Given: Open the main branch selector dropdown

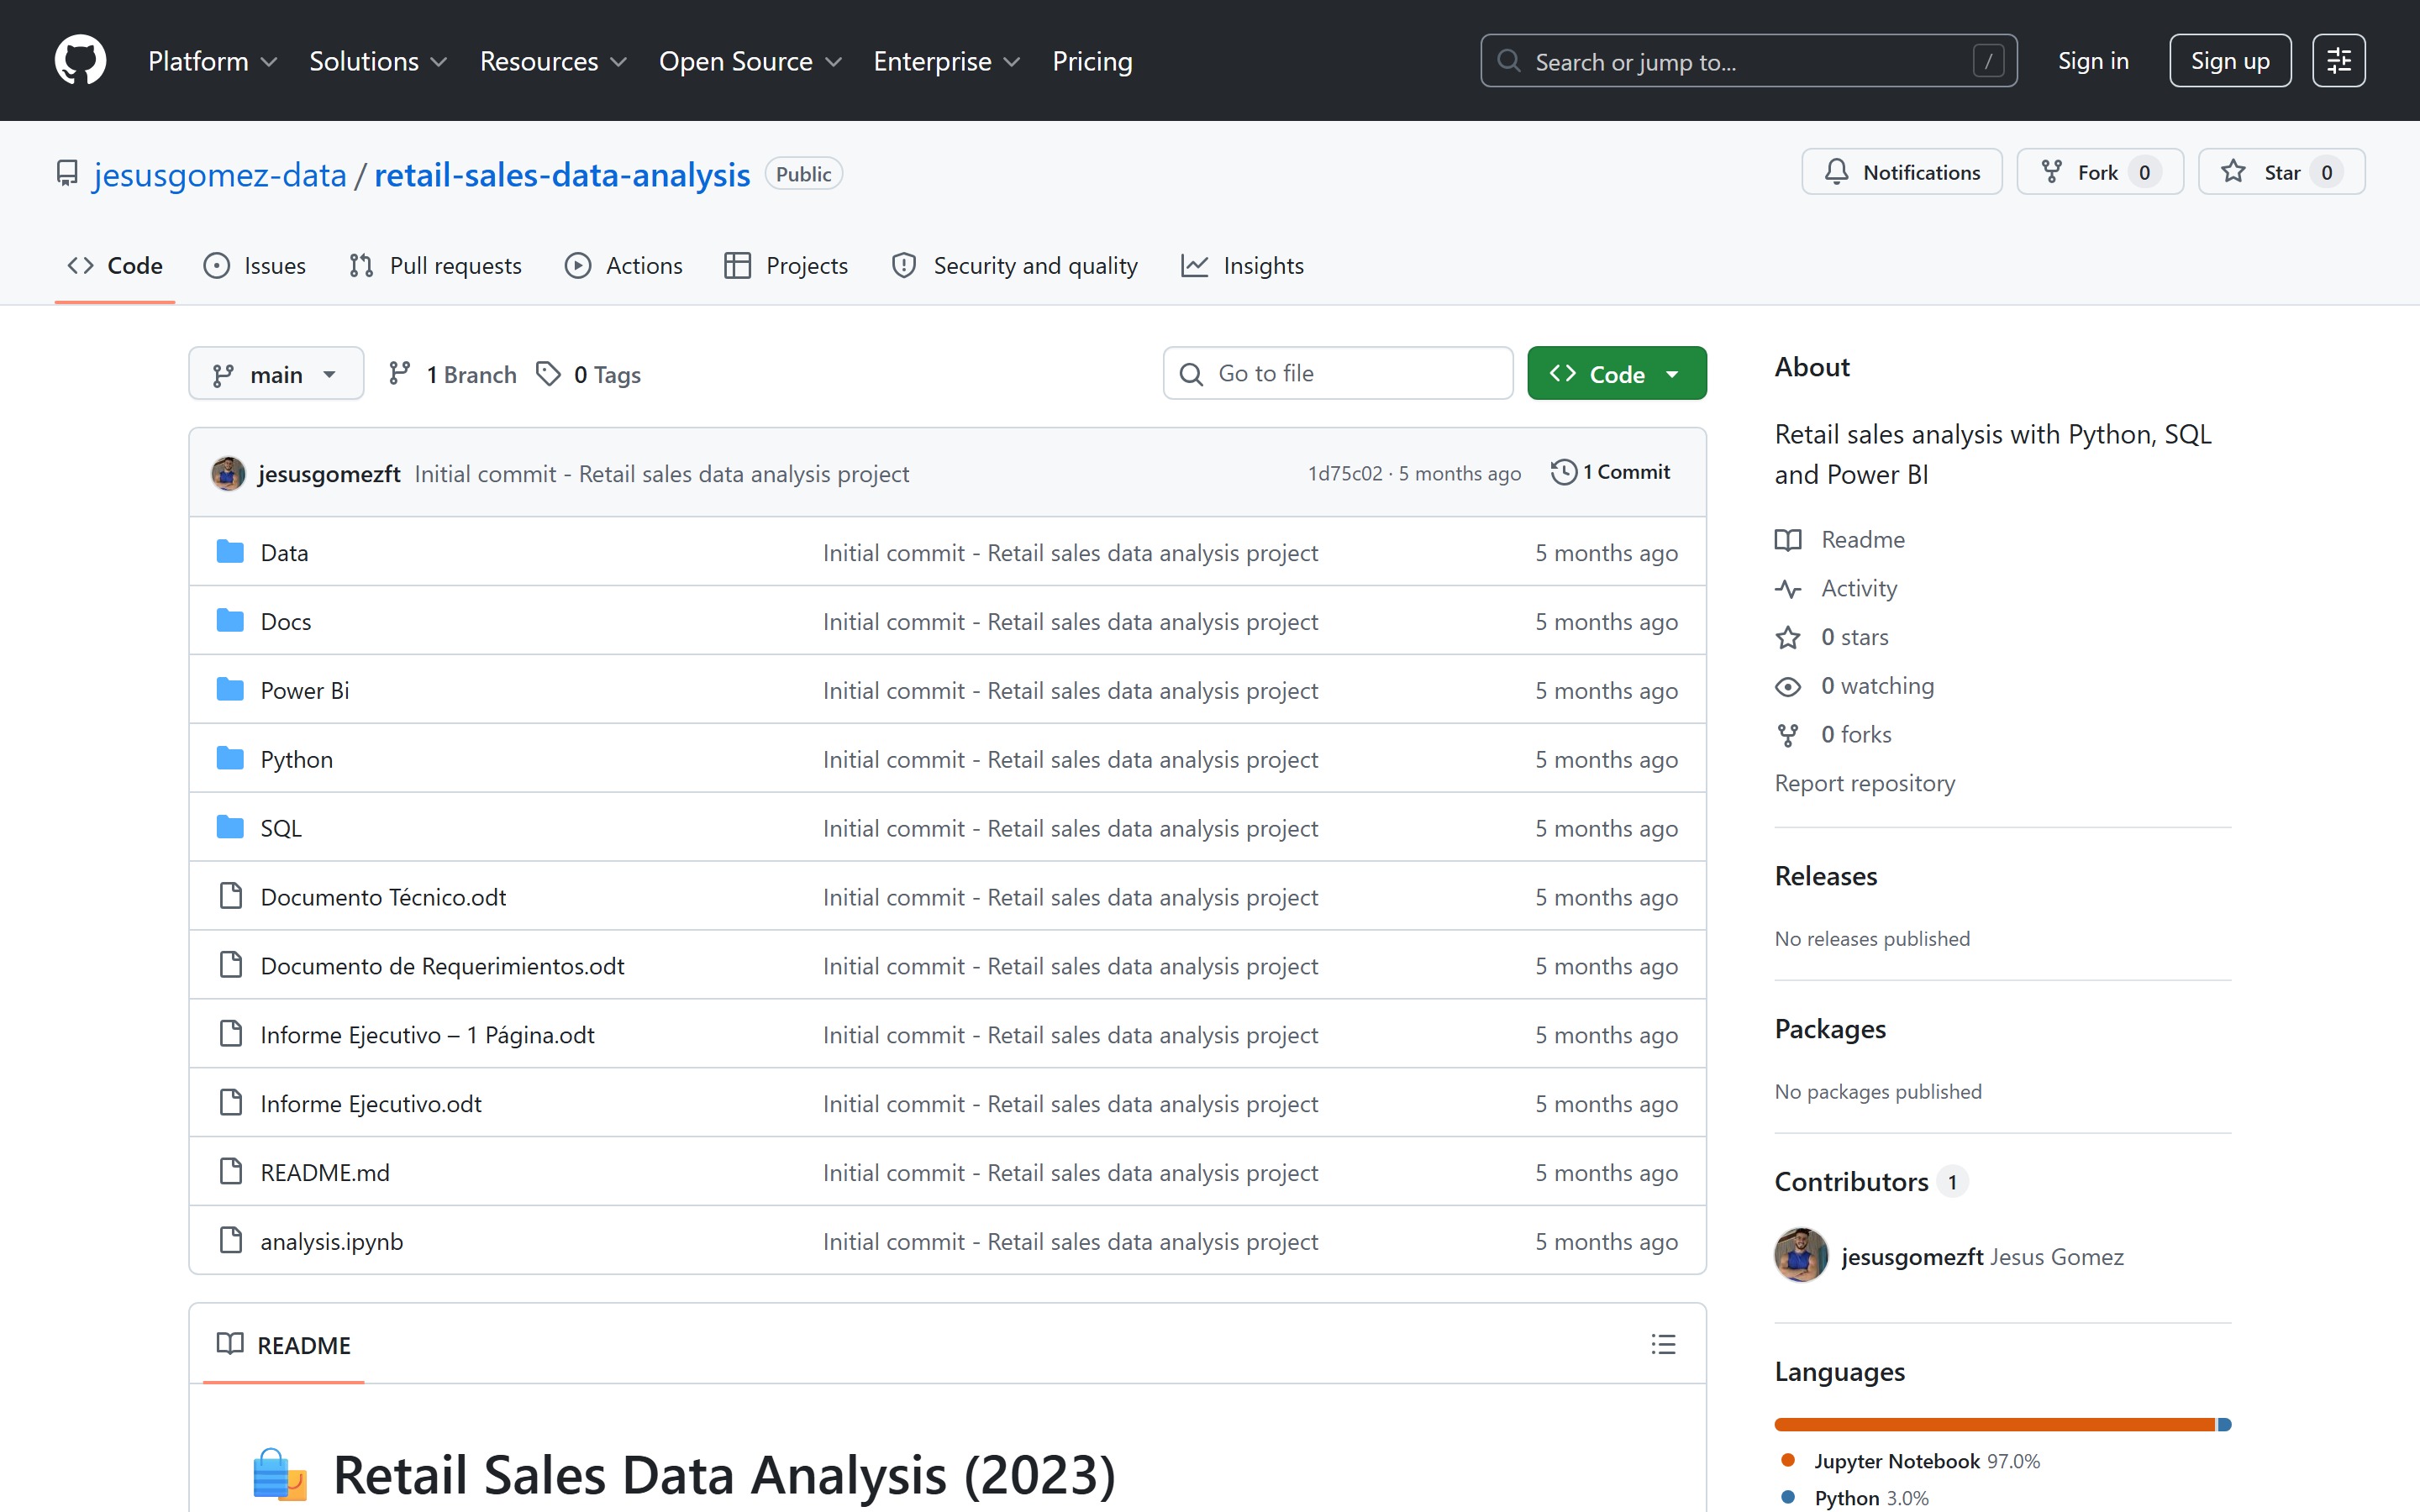Looking at the screenshot, I should 276,374.
